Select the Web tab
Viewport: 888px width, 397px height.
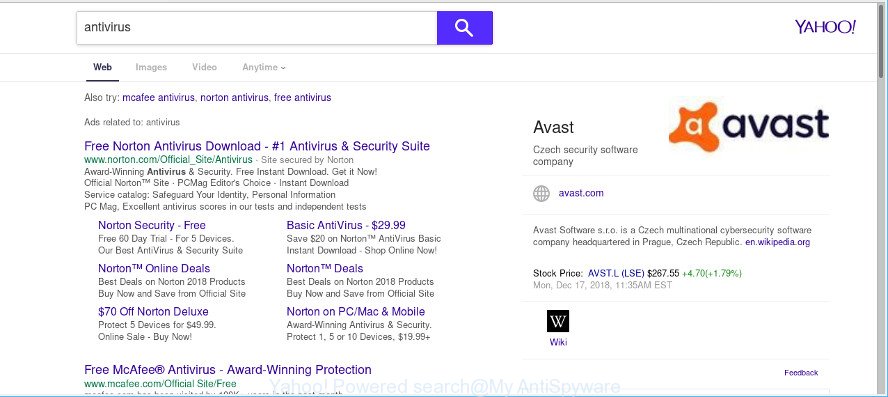tap(103, 67)
